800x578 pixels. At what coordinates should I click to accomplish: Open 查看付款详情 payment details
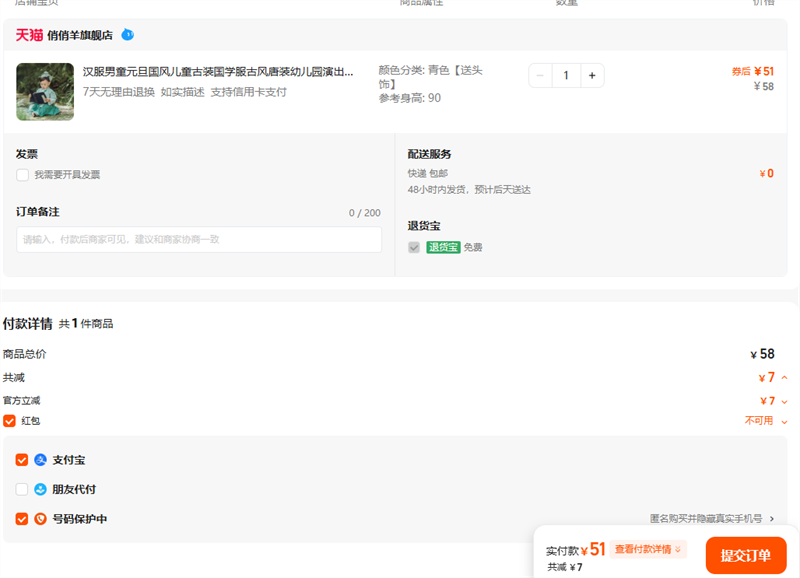[x=649, y=549]
